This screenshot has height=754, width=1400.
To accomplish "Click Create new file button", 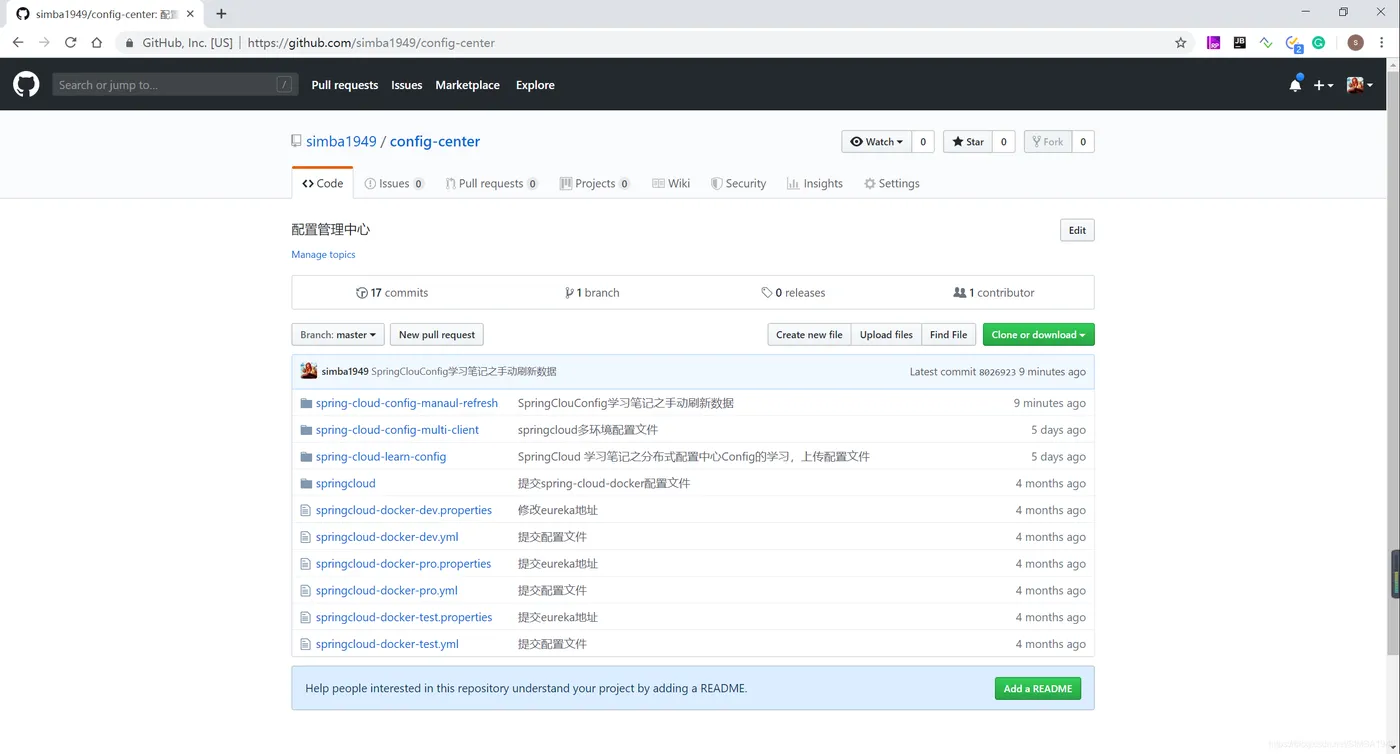I will 809,335.
